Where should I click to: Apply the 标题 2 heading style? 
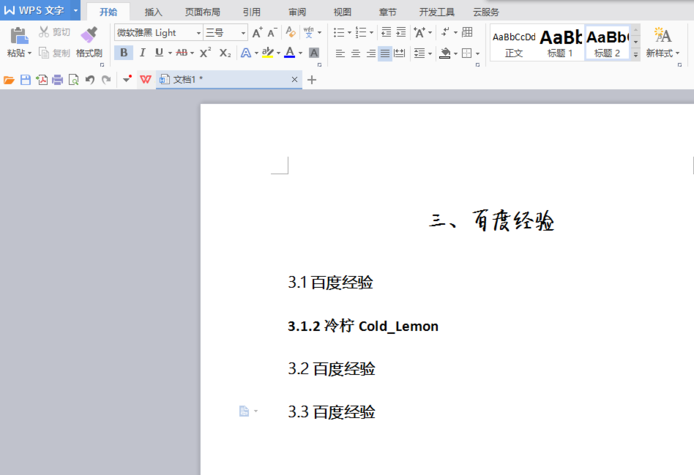(607, 43)
